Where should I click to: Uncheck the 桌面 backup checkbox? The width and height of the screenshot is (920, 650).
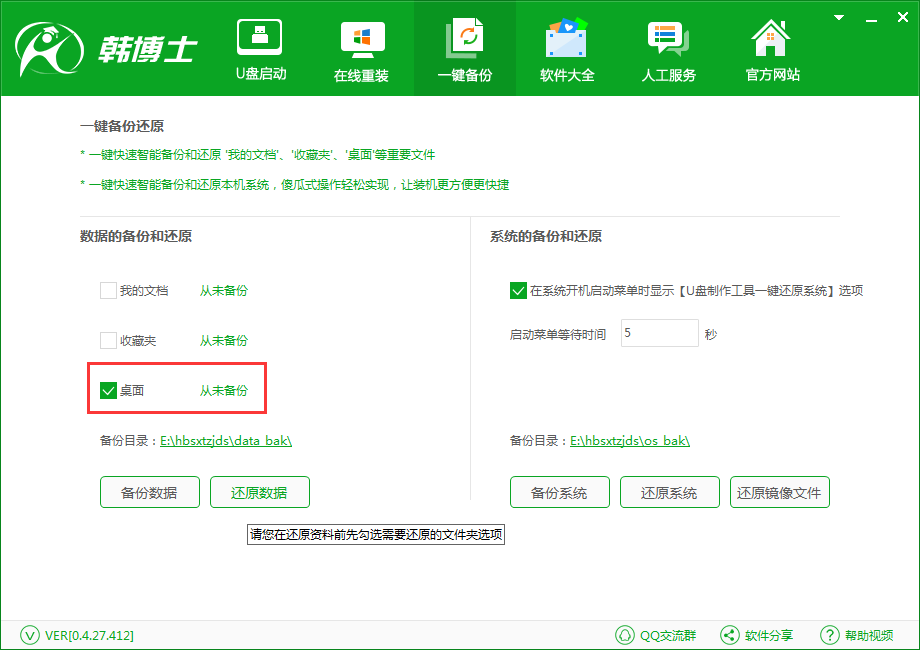[108, 390]
